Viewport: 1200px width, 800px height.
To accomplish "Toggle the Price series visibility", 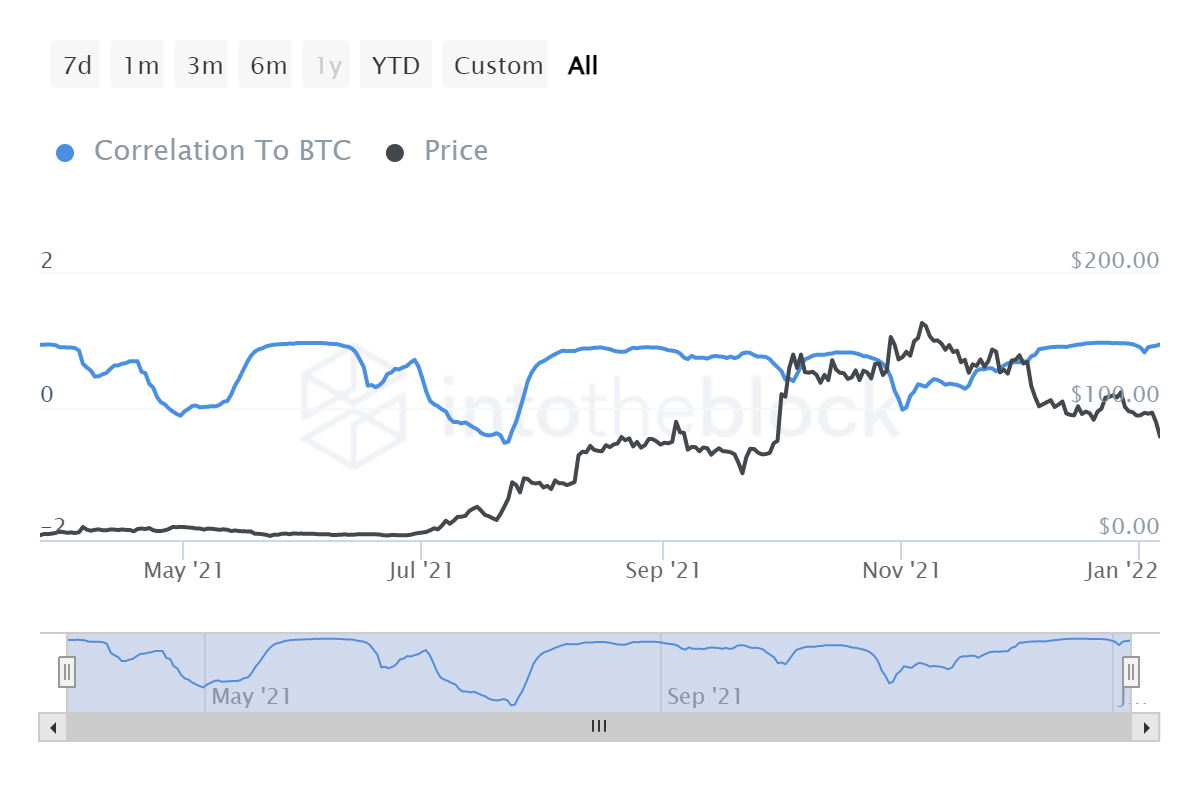I will [456, 151].
